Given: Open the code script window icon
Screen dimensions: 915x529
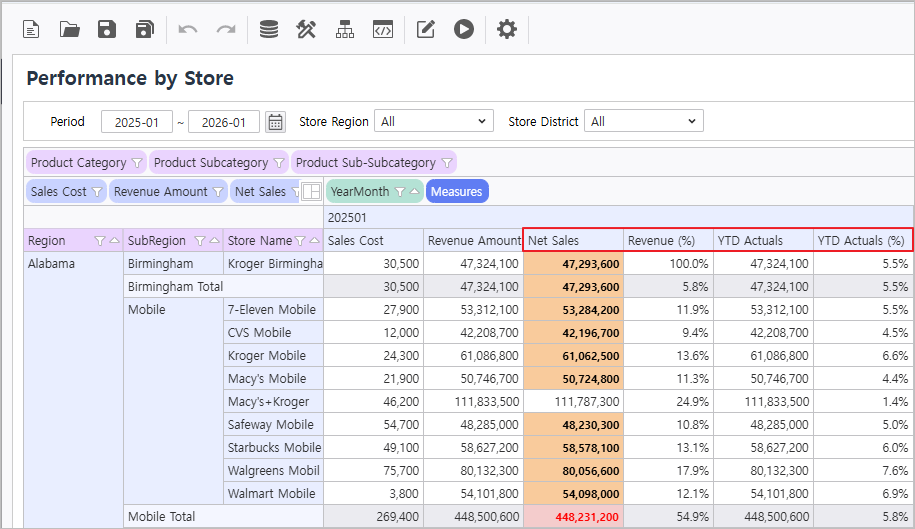Looking at the screenshot, I should coord(382,30).
